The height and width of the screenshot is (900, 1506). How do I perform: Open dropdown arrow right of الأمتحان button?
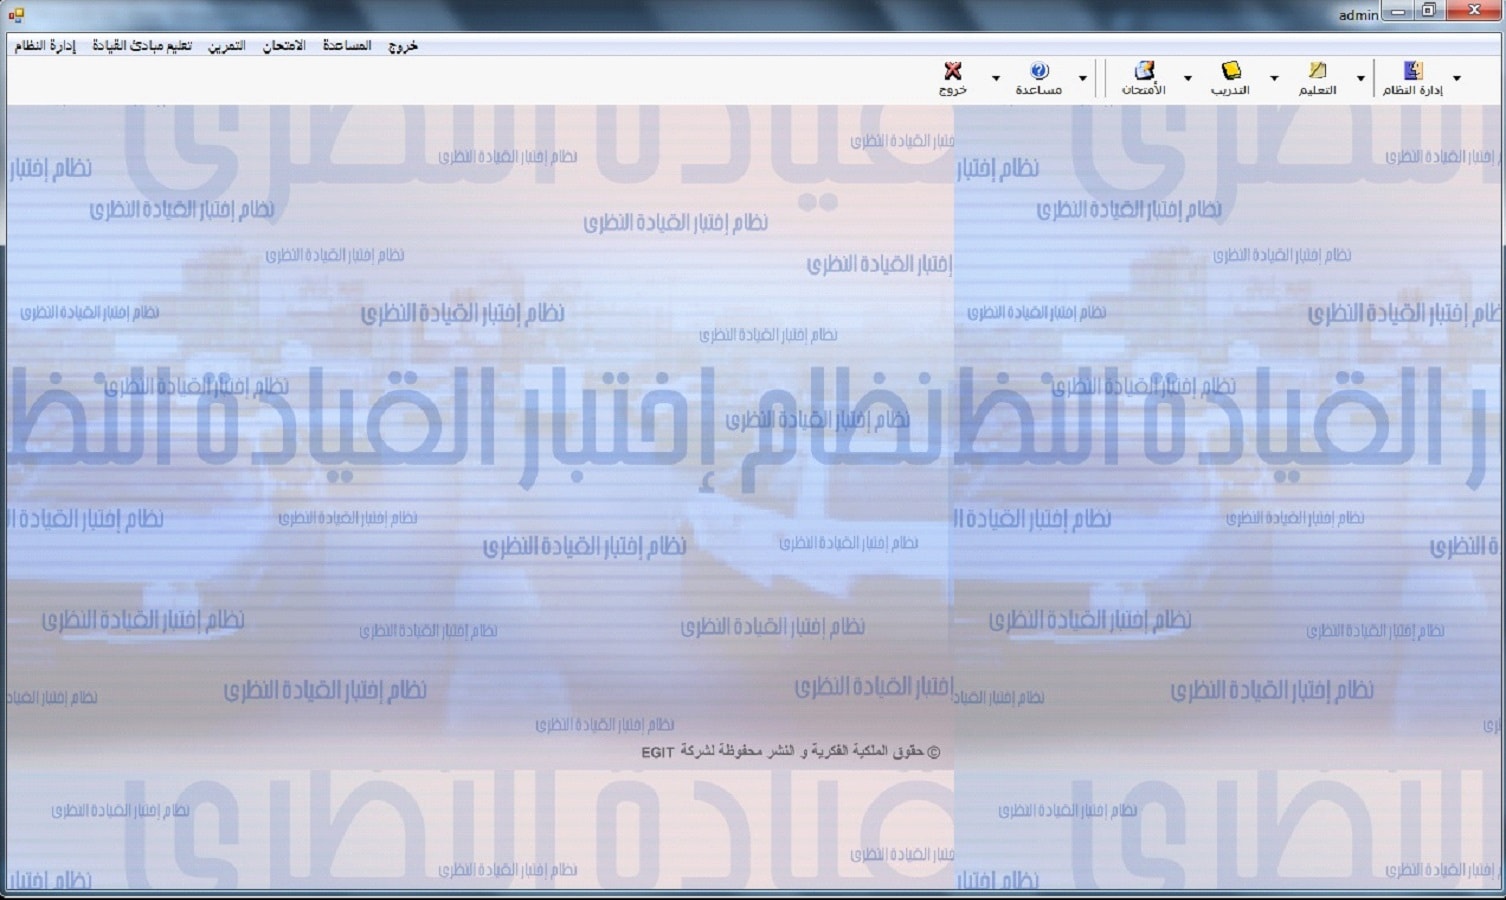tap(1187, 78)
